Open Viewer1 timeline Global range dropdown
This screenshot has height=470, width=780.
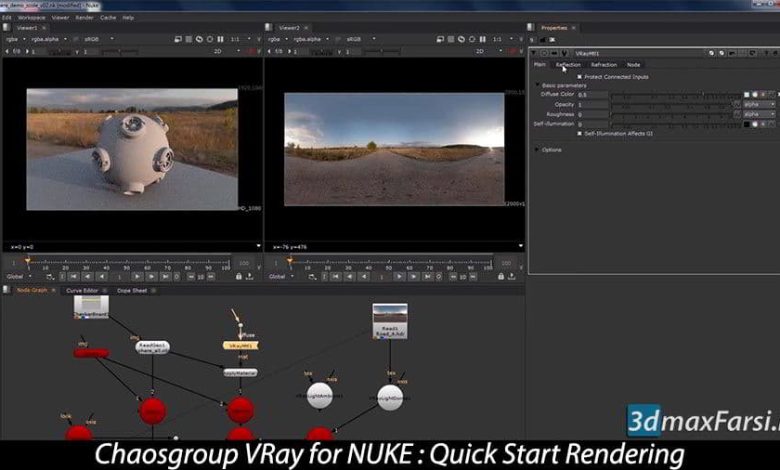[19, 277]
